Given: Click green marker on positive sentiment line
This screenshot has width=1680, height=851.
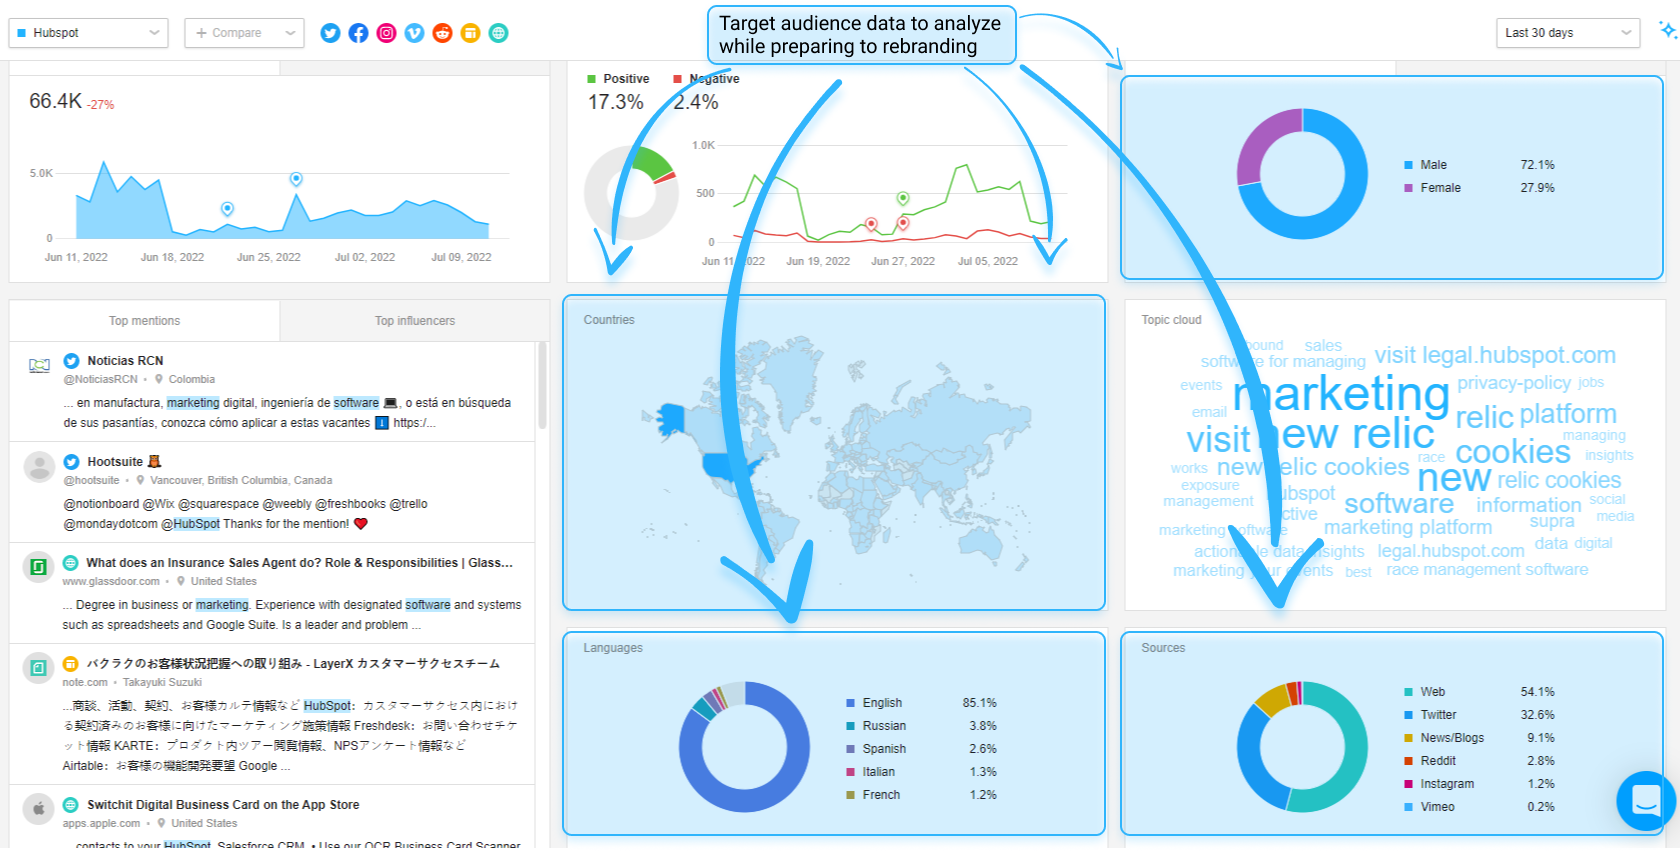Looking at the screenshot, I should [903, 199].
